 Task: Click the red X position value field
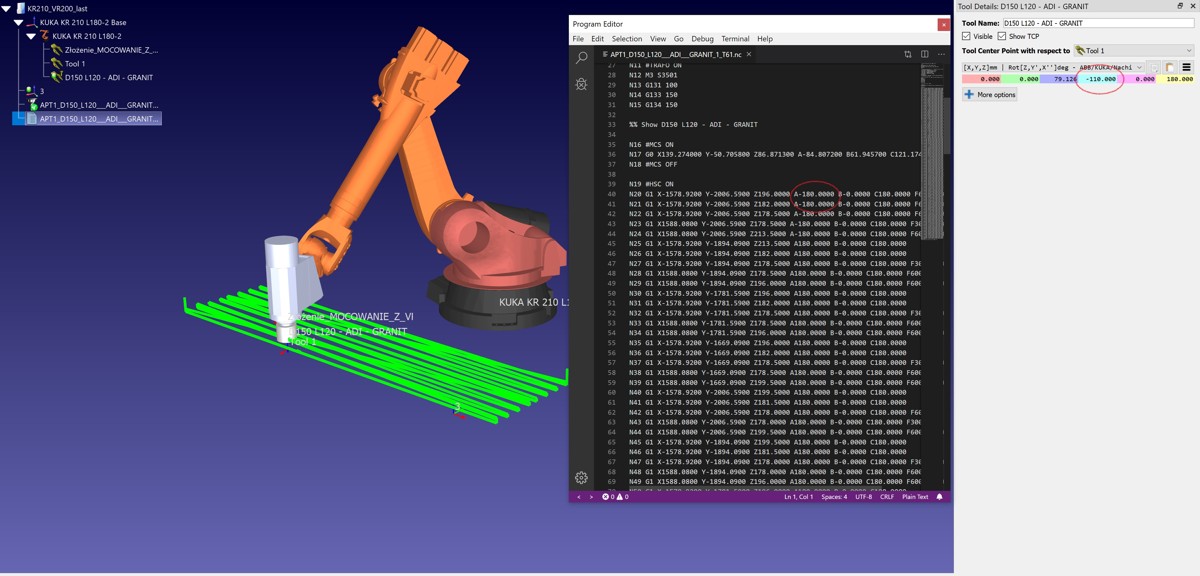[x=981, y=79]
